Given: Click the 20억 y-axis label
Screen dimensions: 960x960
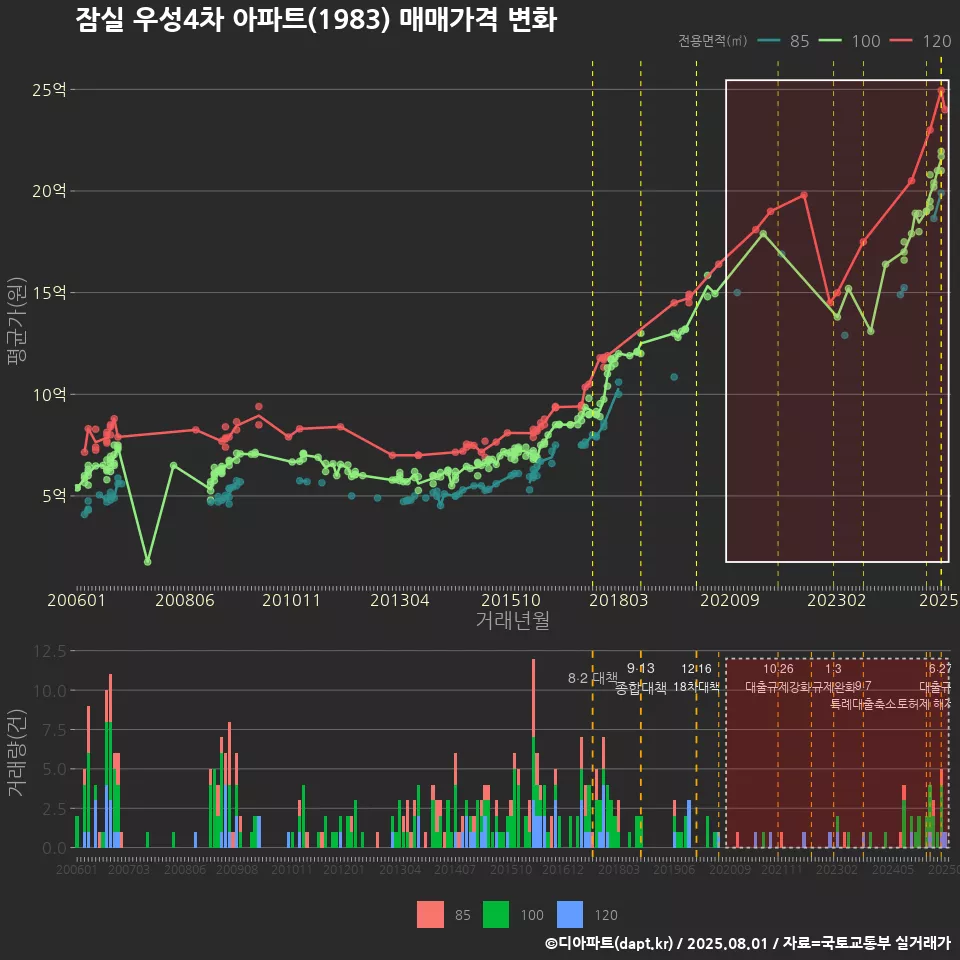Looking at the screenshot, I should [x=49, y=191].
